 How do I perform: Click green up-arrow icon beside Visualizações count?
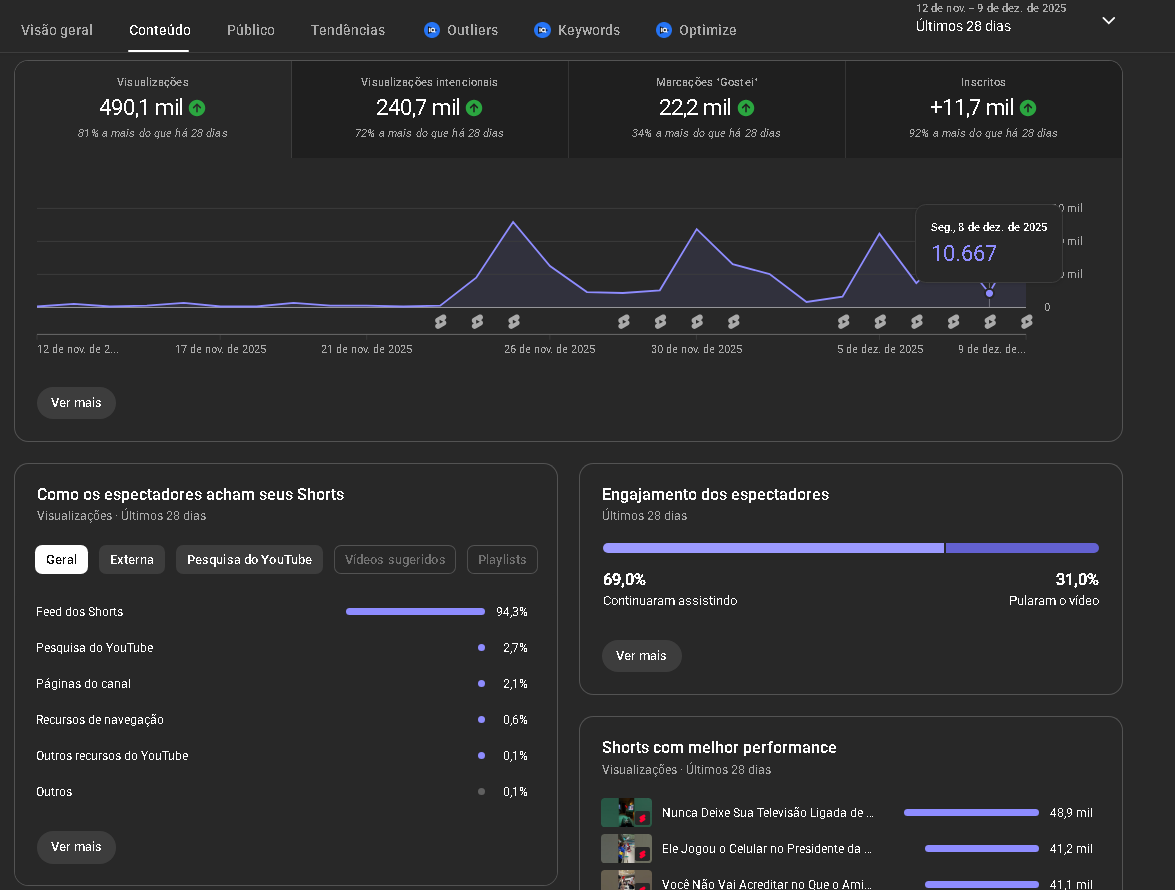pos(197,108)
